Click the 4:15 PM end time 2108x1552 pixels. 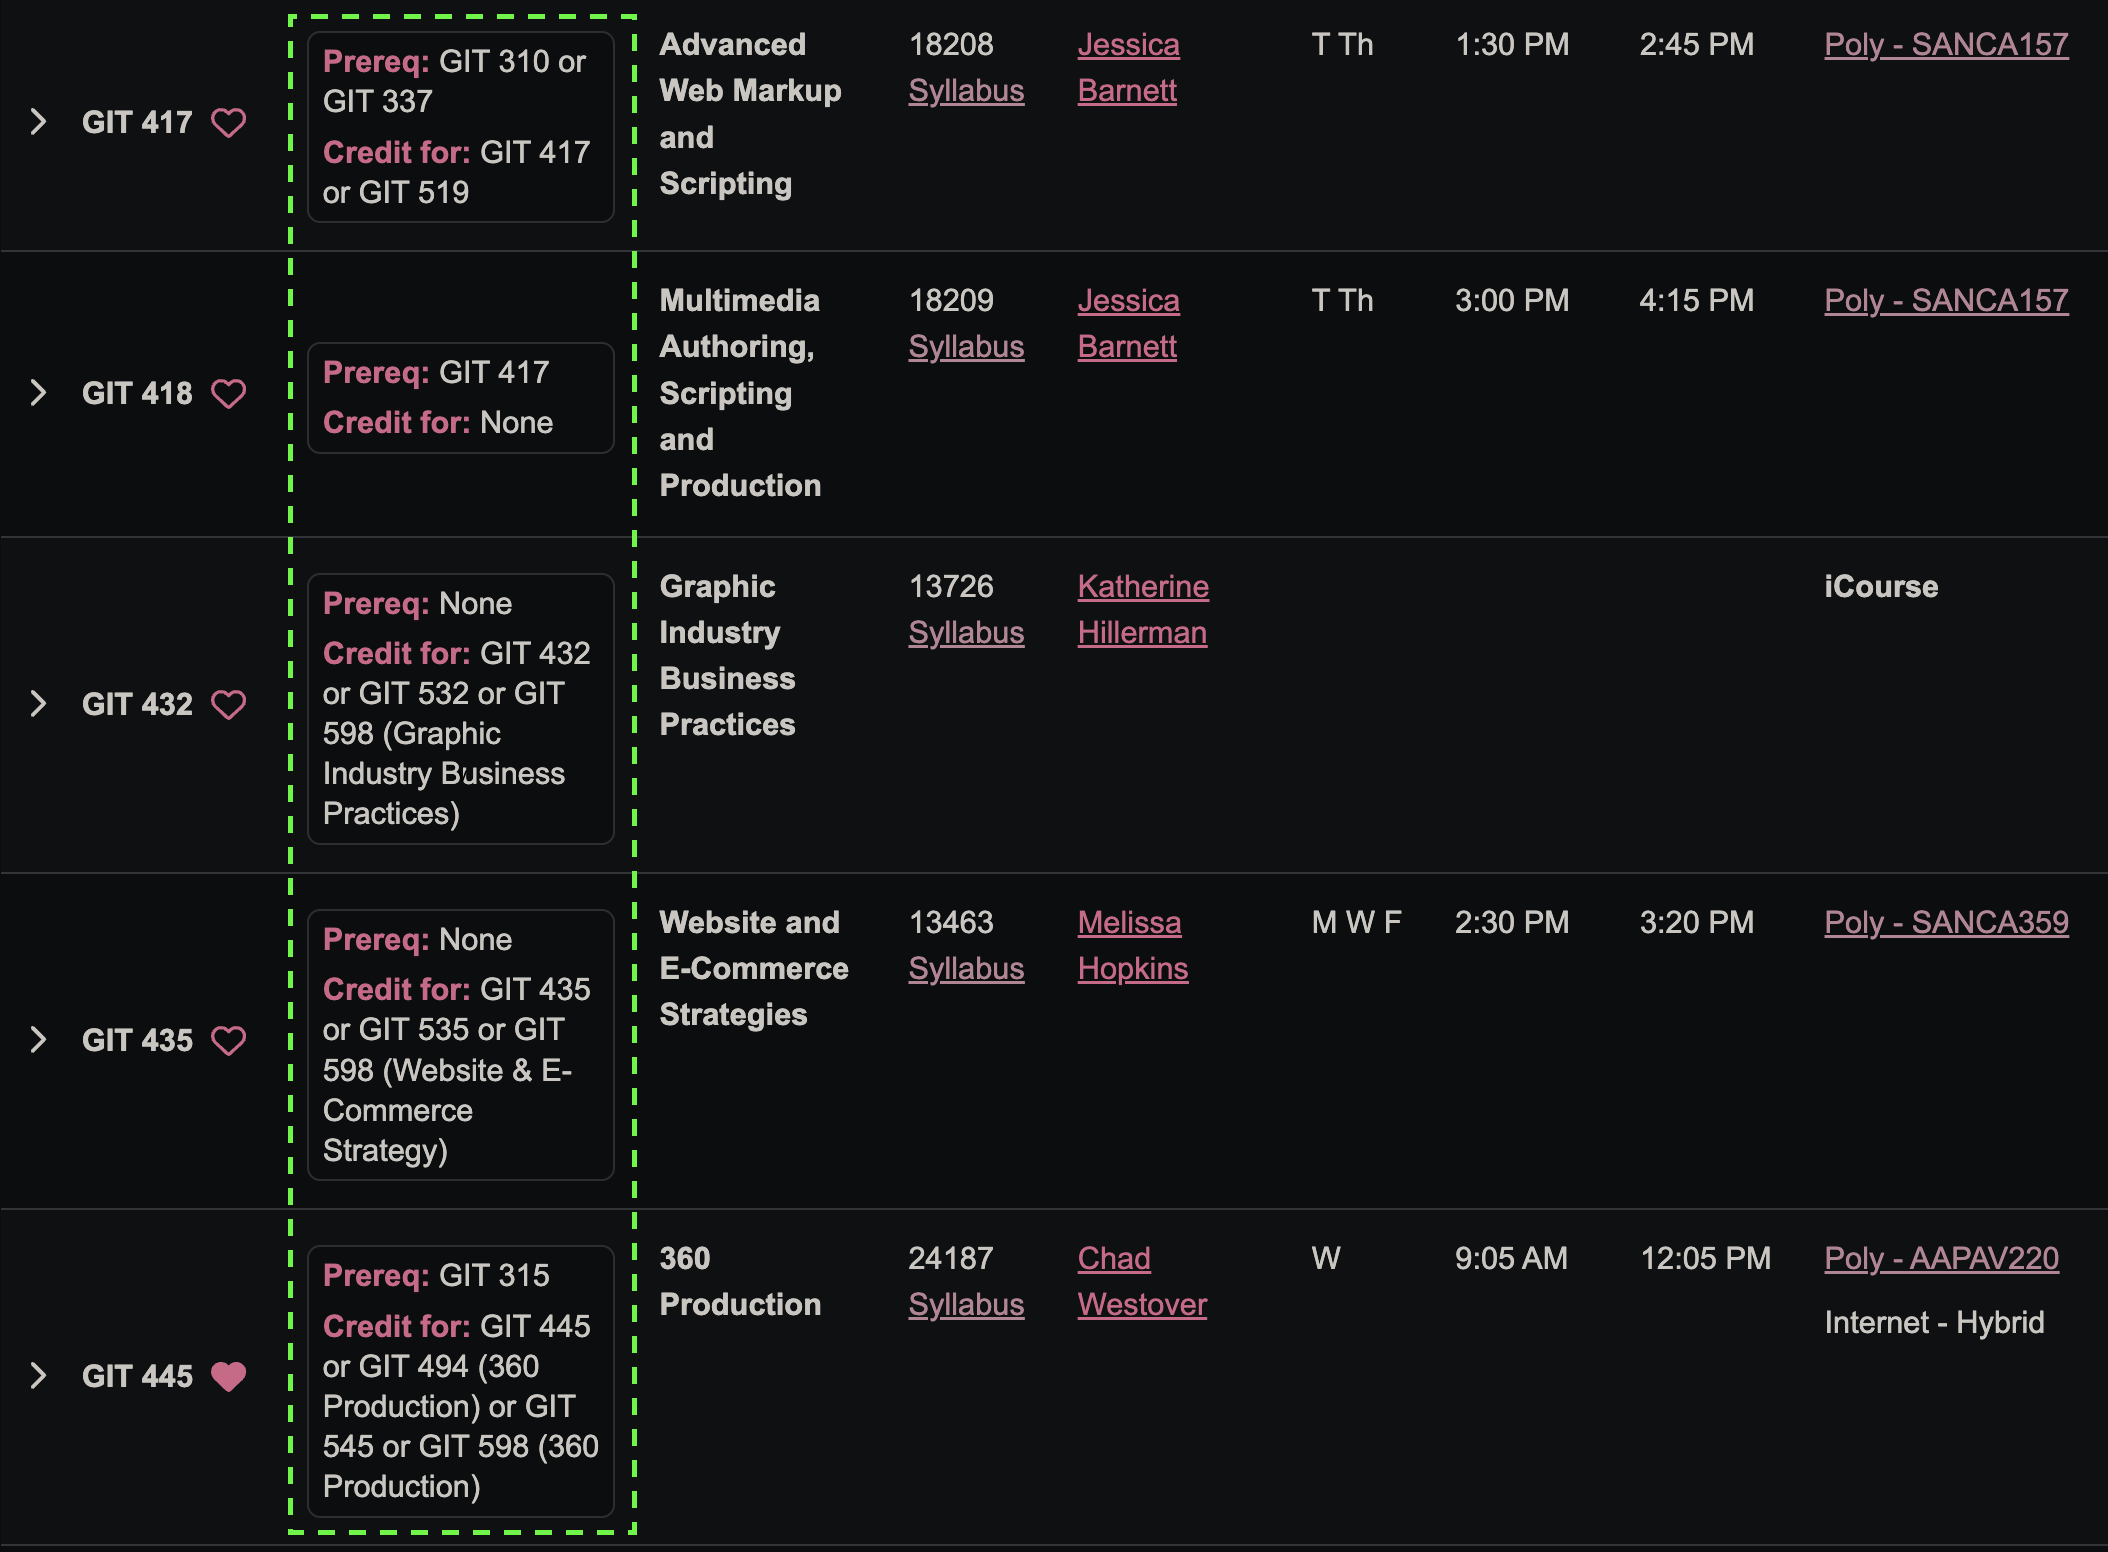coord(1697,301)
